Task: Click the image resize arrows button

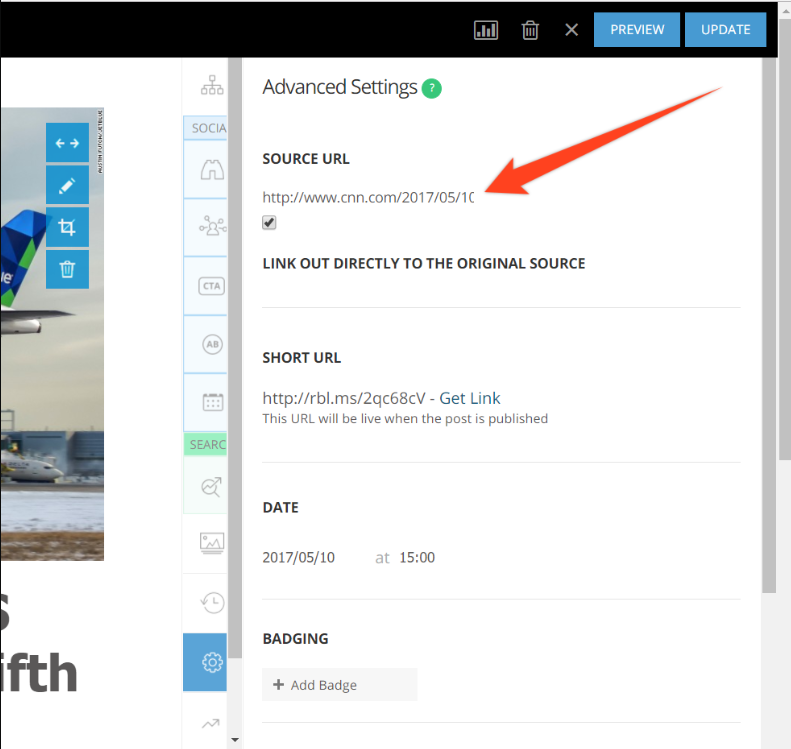Action: point(67,143)
